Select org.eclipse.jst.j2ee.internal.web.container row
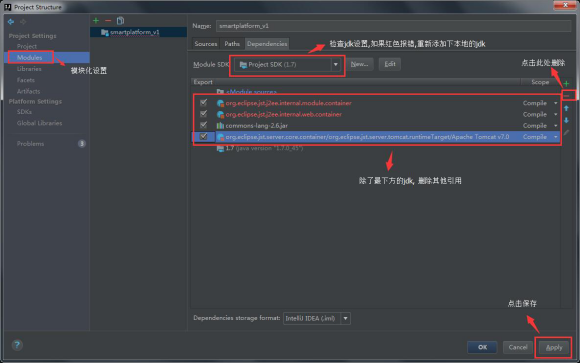 (375, 114)
